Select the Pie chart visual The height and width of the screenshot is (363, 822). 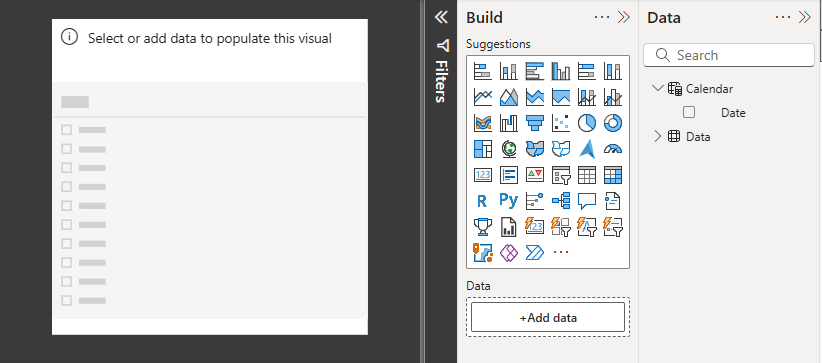[587, 123]
